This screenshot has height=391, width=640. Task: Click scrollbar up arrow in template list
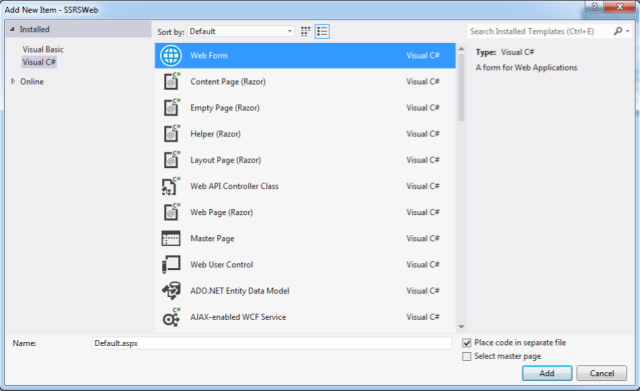(x=461, y=49)
